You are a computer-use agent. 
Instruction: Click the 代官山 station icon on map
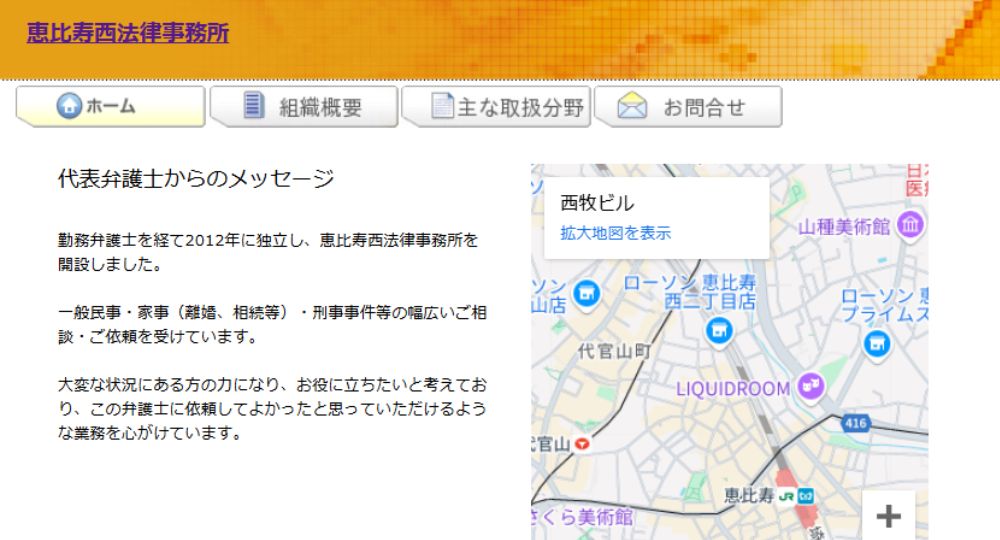[x=582, y=444]
